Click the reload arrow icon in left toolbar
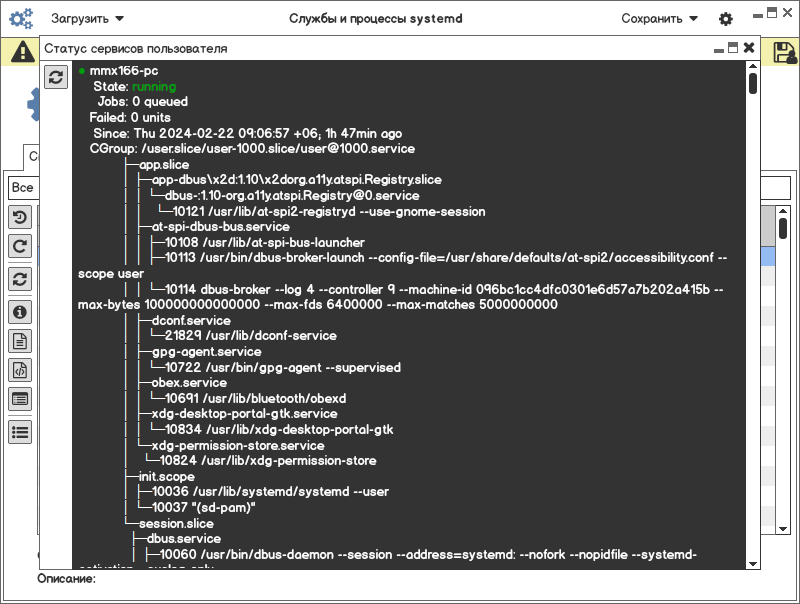Viewport: 800px width, 604px height. click(20, 246)
